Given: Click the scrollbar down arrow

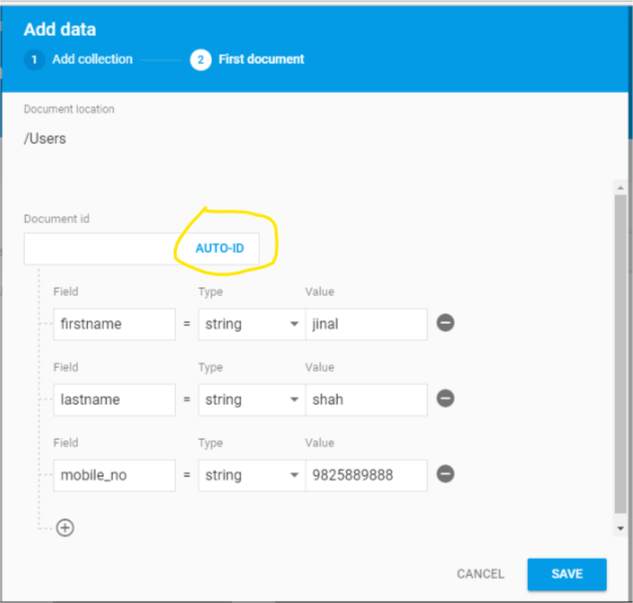Looking at the screenshot, I should [x=621, y=527].
